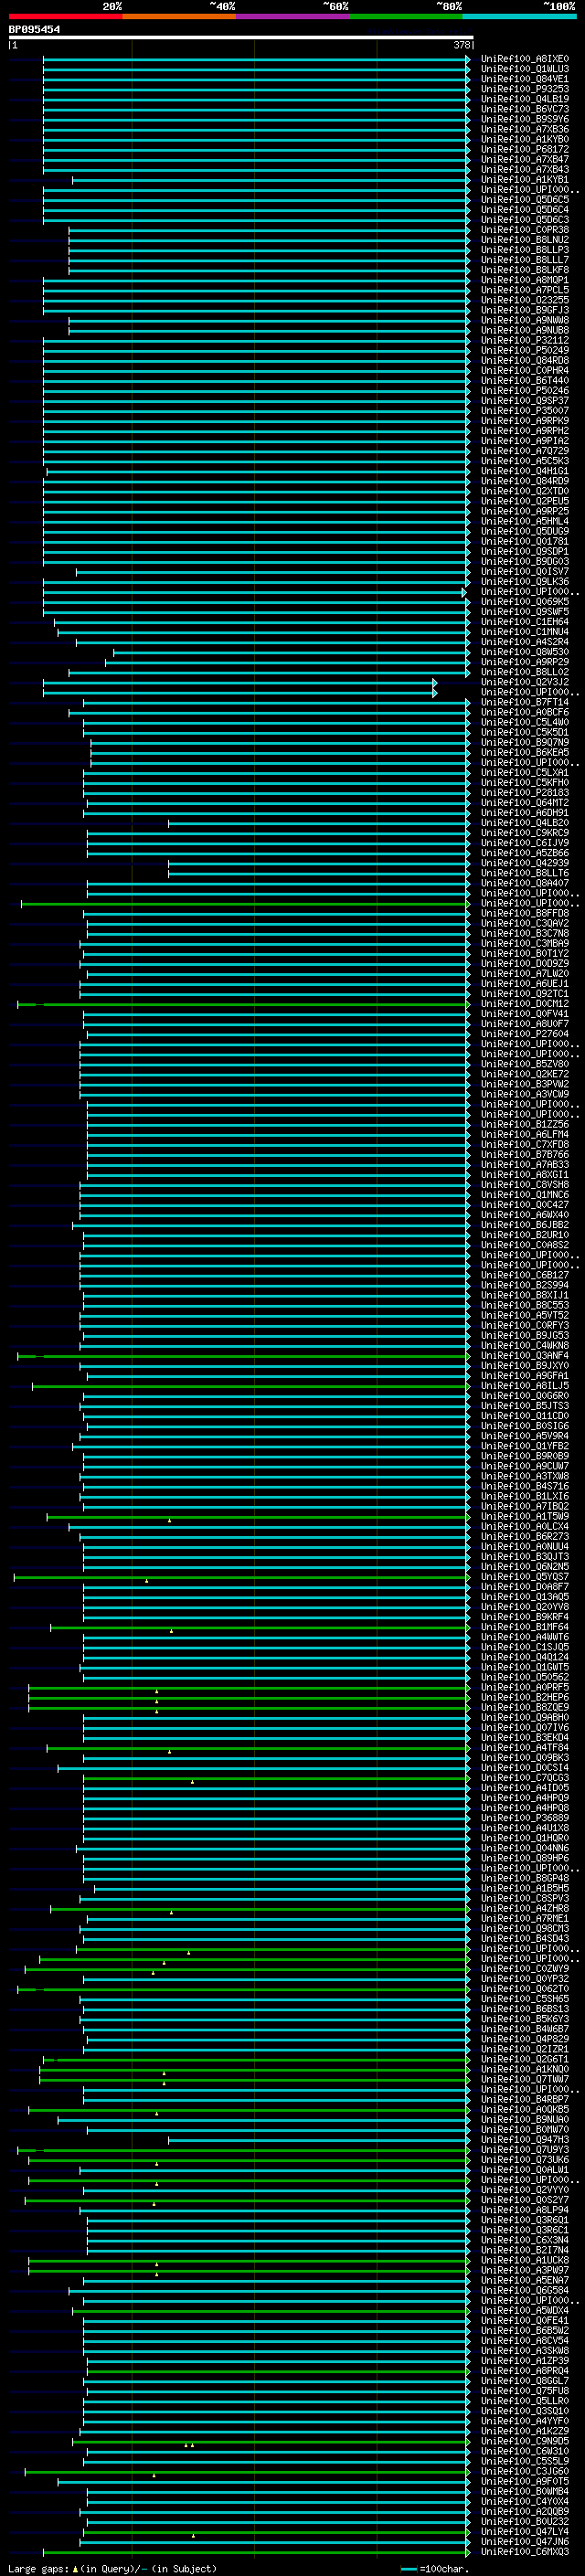Click the green alignment bar of A8ILJ5

(x=251, y=1387)
